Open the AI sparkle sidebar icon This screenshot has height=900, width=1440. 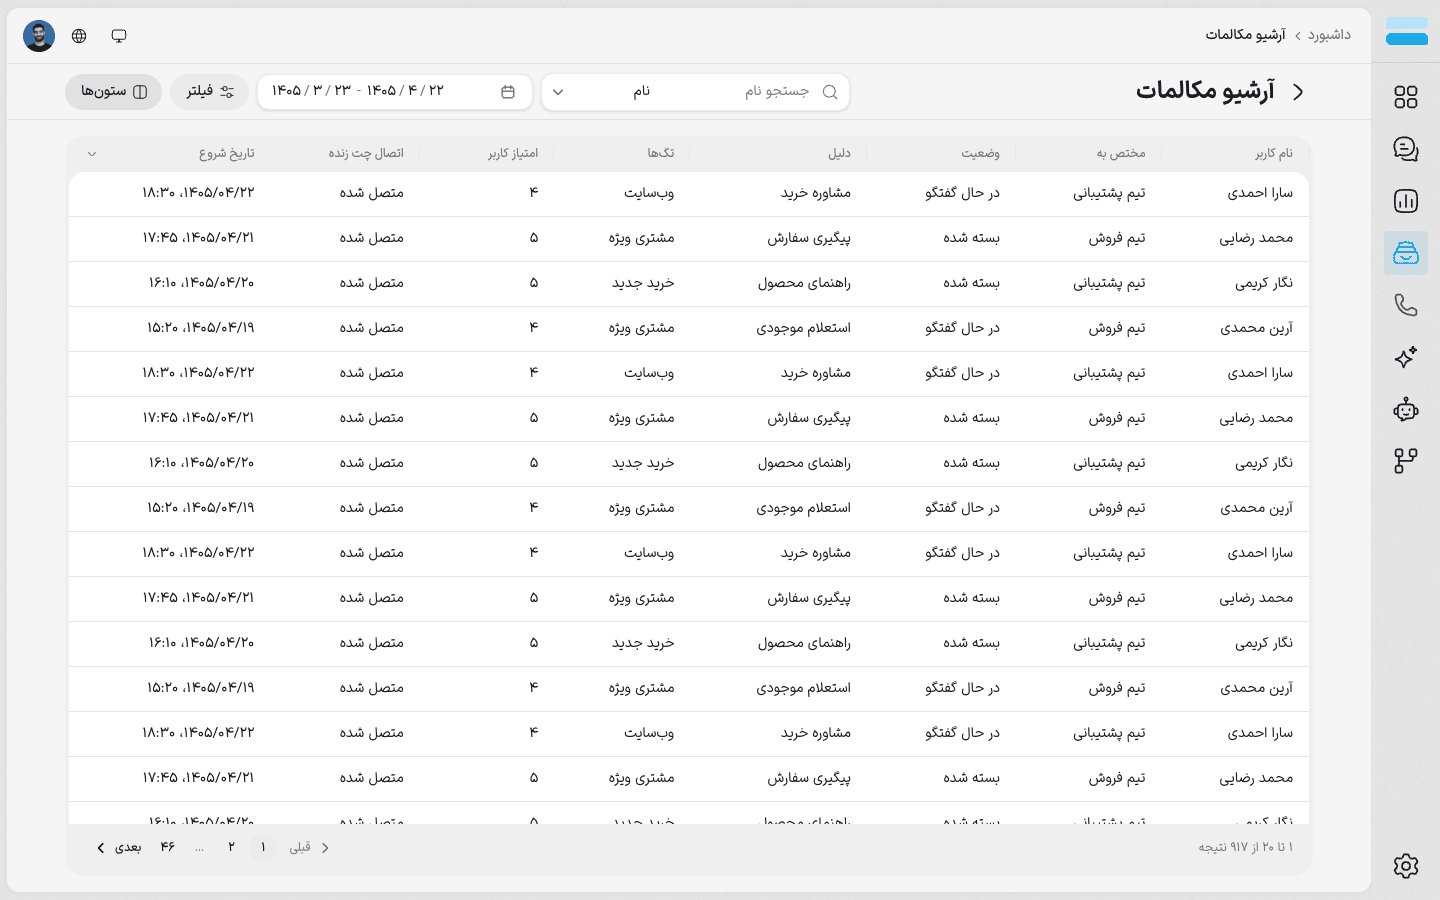pos(1406,357)
